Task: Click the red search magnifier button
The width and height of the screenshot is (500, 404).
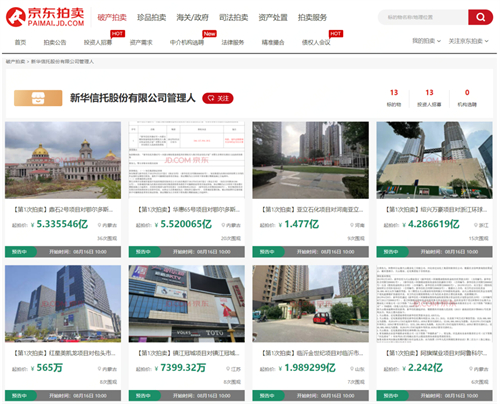Action: point(480,17)
